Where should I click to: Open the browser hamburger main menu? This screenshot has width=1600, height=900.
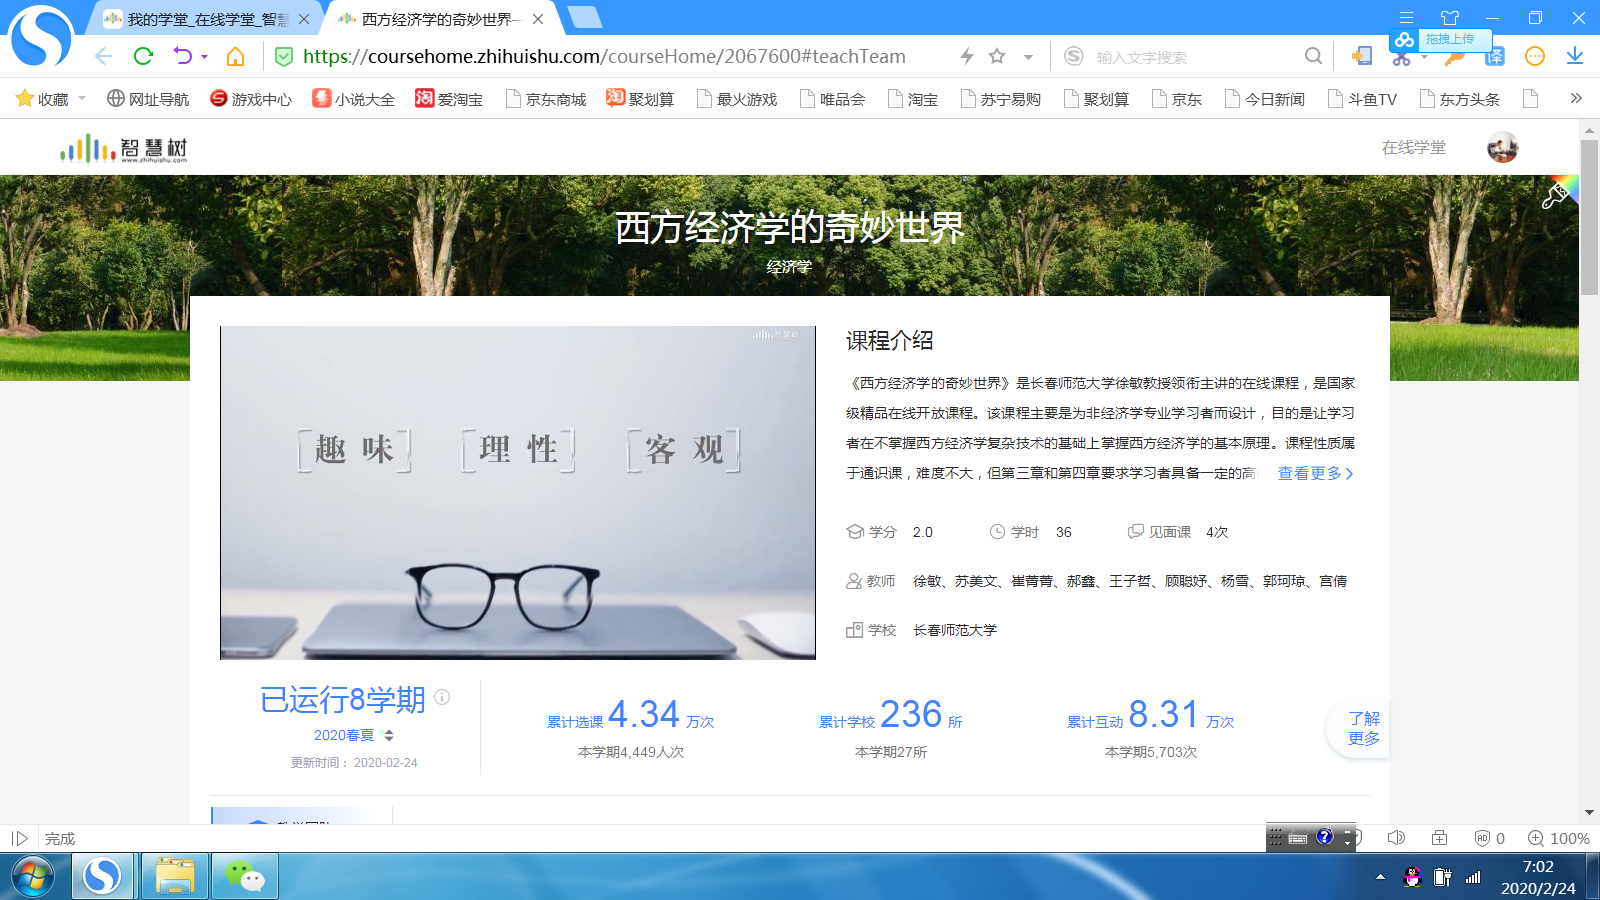[1406, 18]
